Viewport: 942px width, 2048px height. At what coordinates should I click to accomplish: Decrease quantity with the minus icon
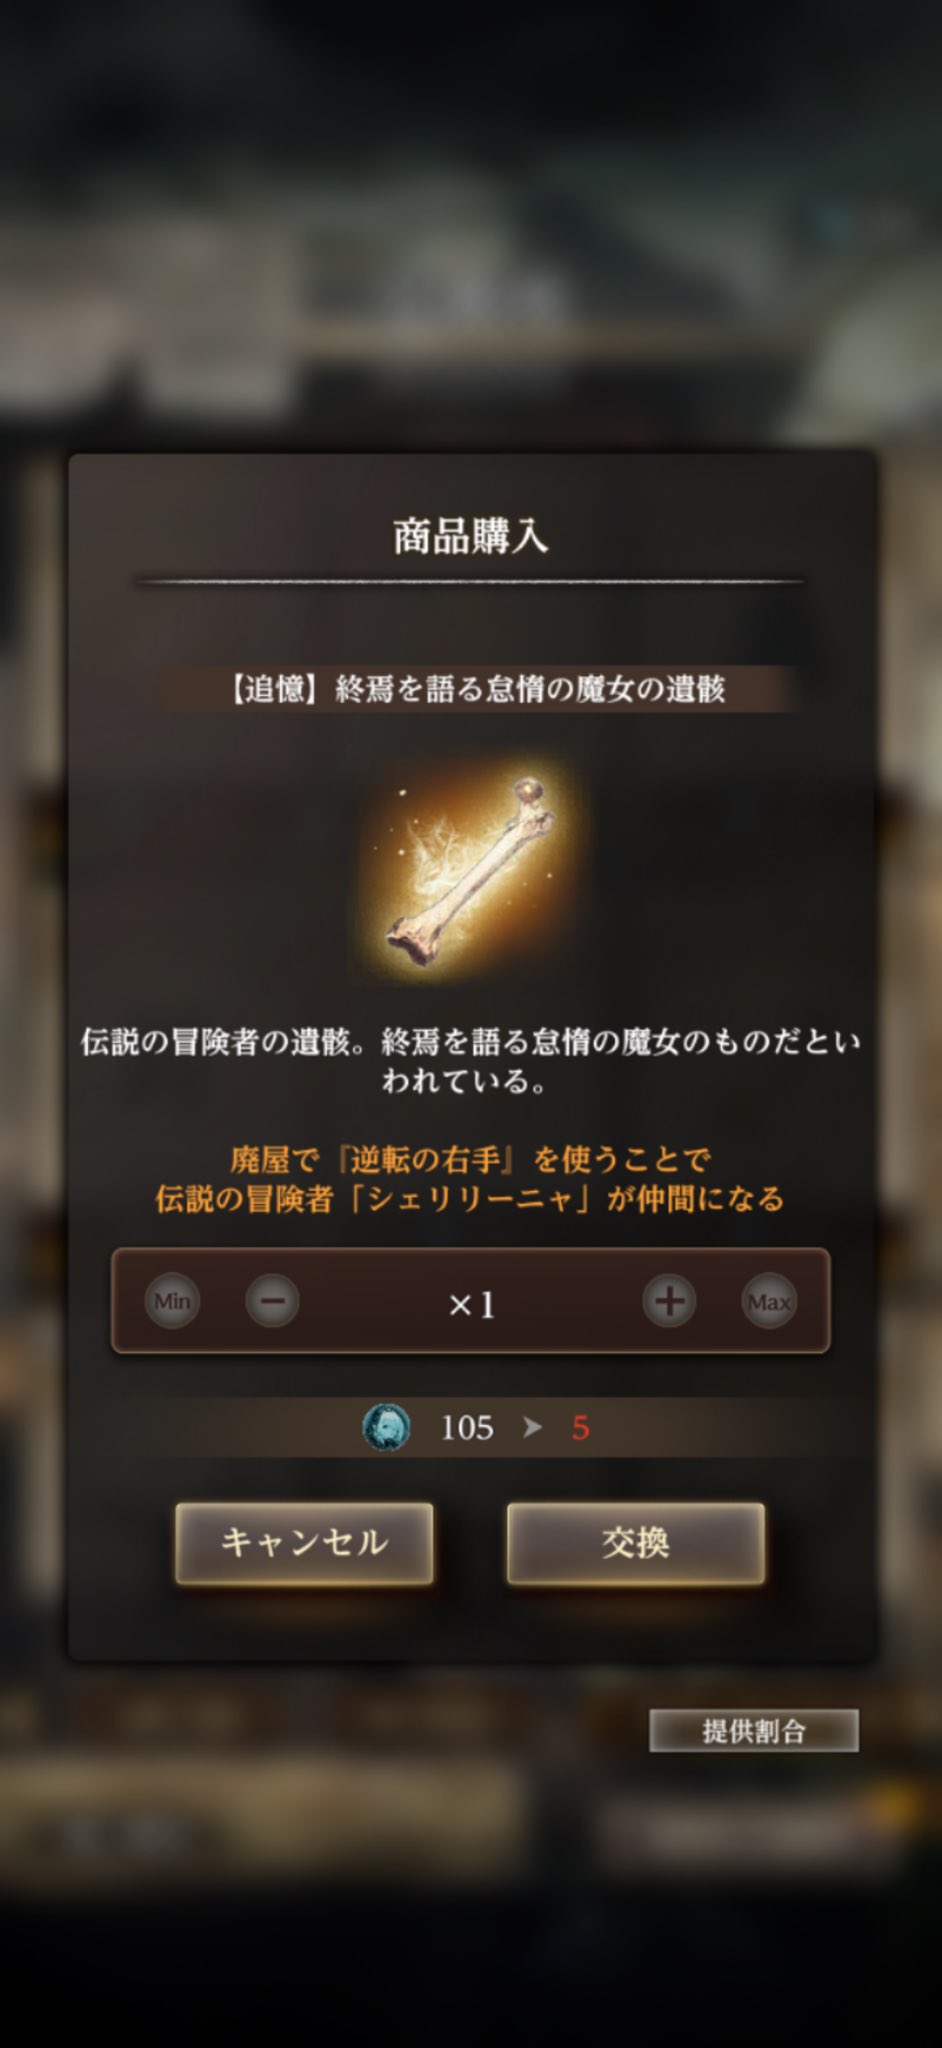tap(272, 1301)
